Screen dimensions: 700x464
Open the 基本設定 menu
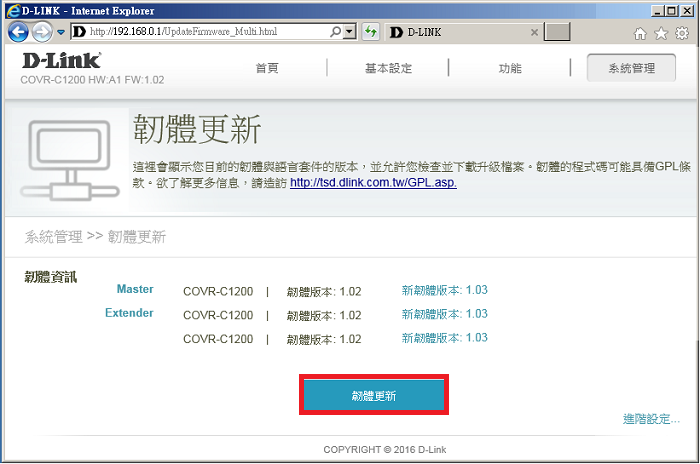pyautogui.click(x=388, y=68)
